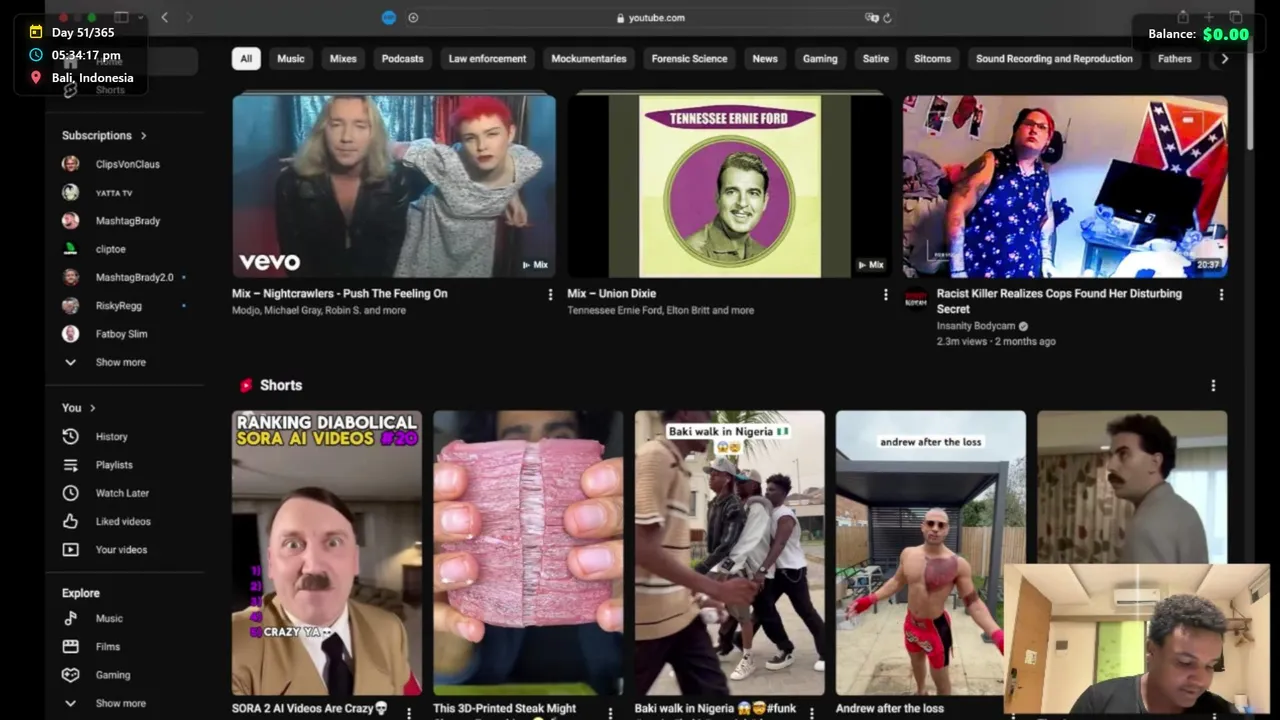Open options menu for Racist Killer video
The width and height of the screenshot is (1280, 720).
pyautogui.click(x=1221, y=295)
